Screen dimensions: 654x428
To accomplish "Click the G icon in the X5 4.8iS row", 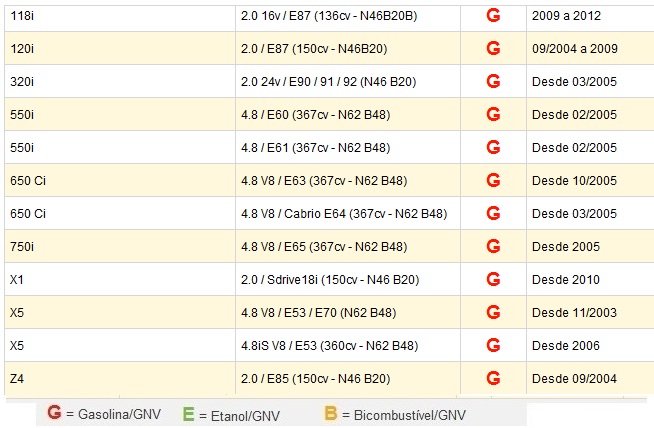I will (x=493, y=345).
